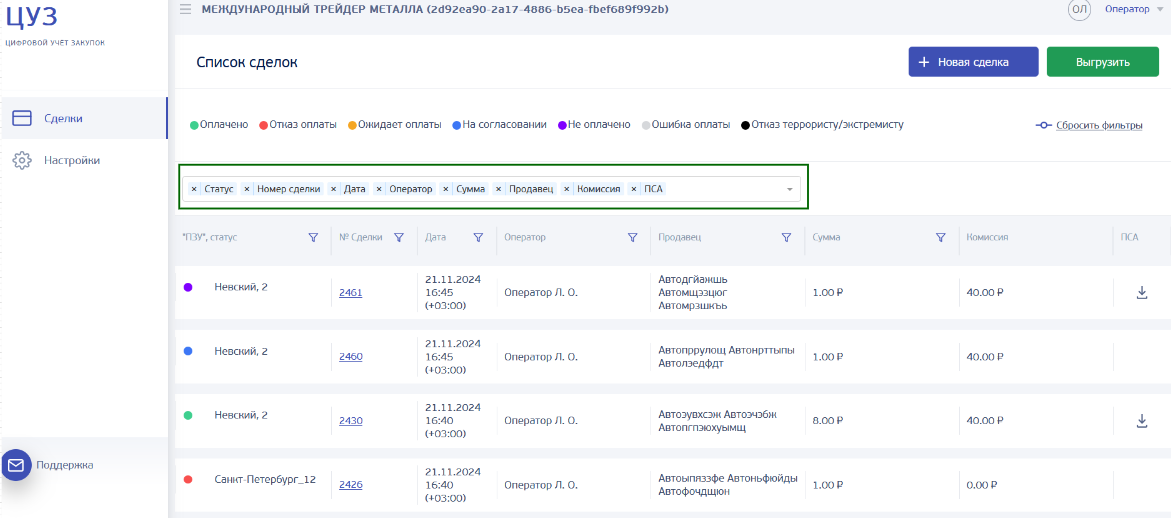Viewport: 1171px width, 518px height.
Task: Click the Новая сделка button
Action: (x=973, y=62)
